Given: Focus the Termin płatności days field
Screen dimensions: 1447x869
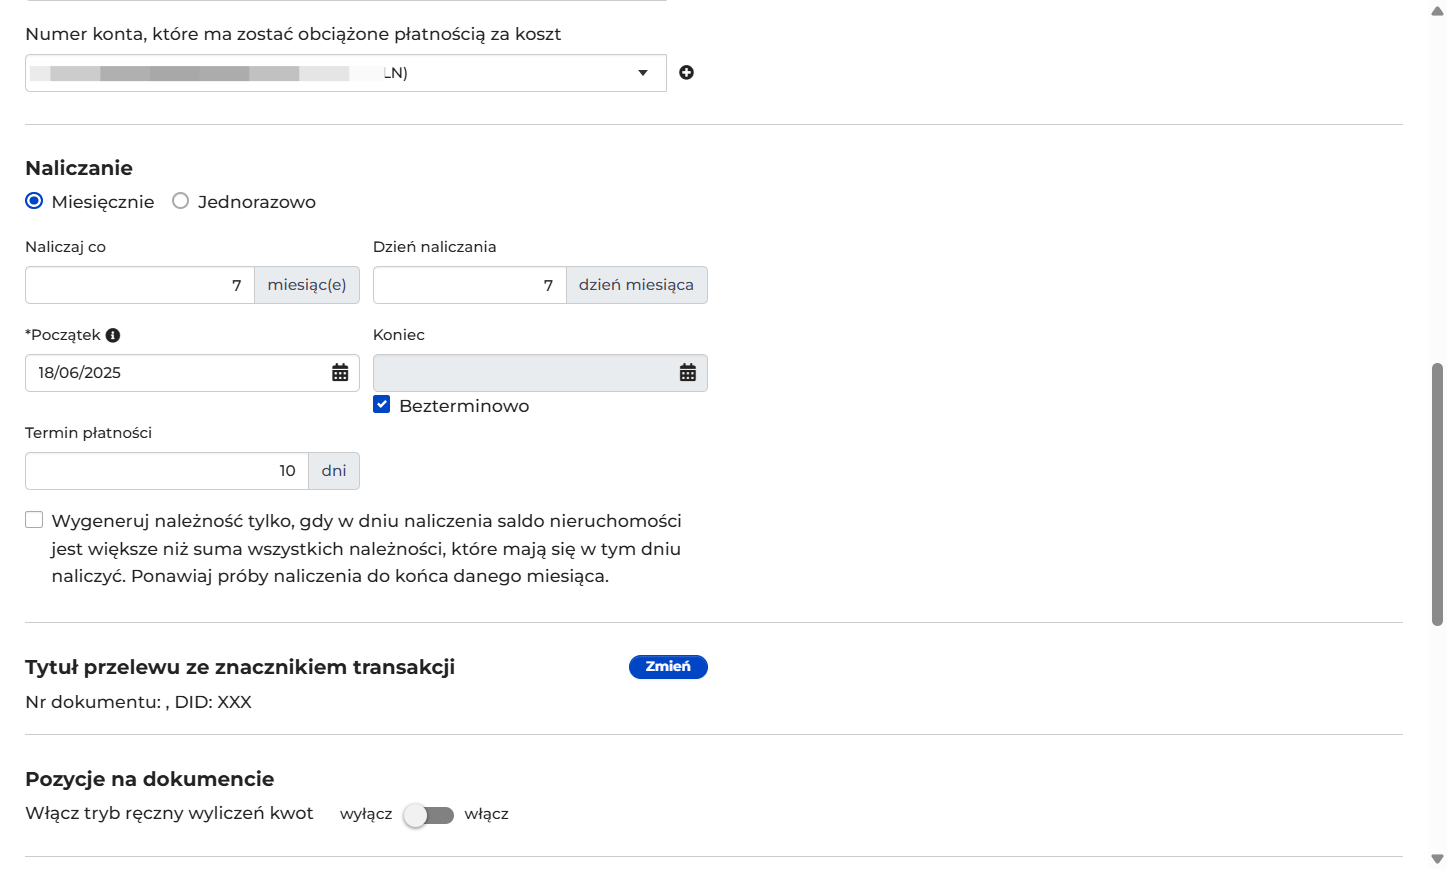Looking at the screenshot, I should coord(167,471).
